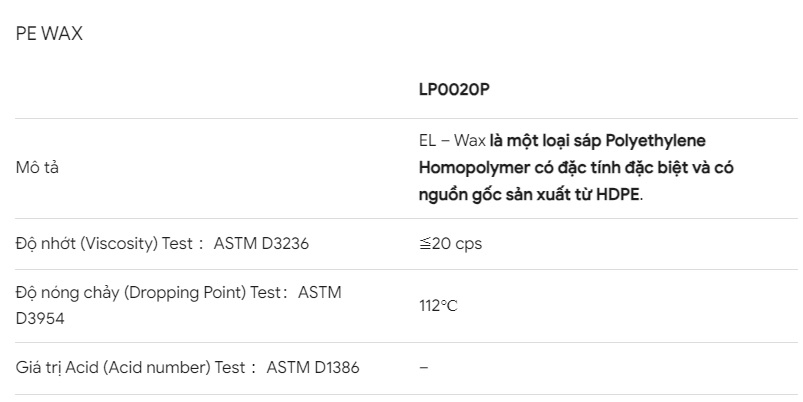This screenshot has height=402, width=803.
Task: Click the Mô tả row label
Action: (x=37, y=167)
